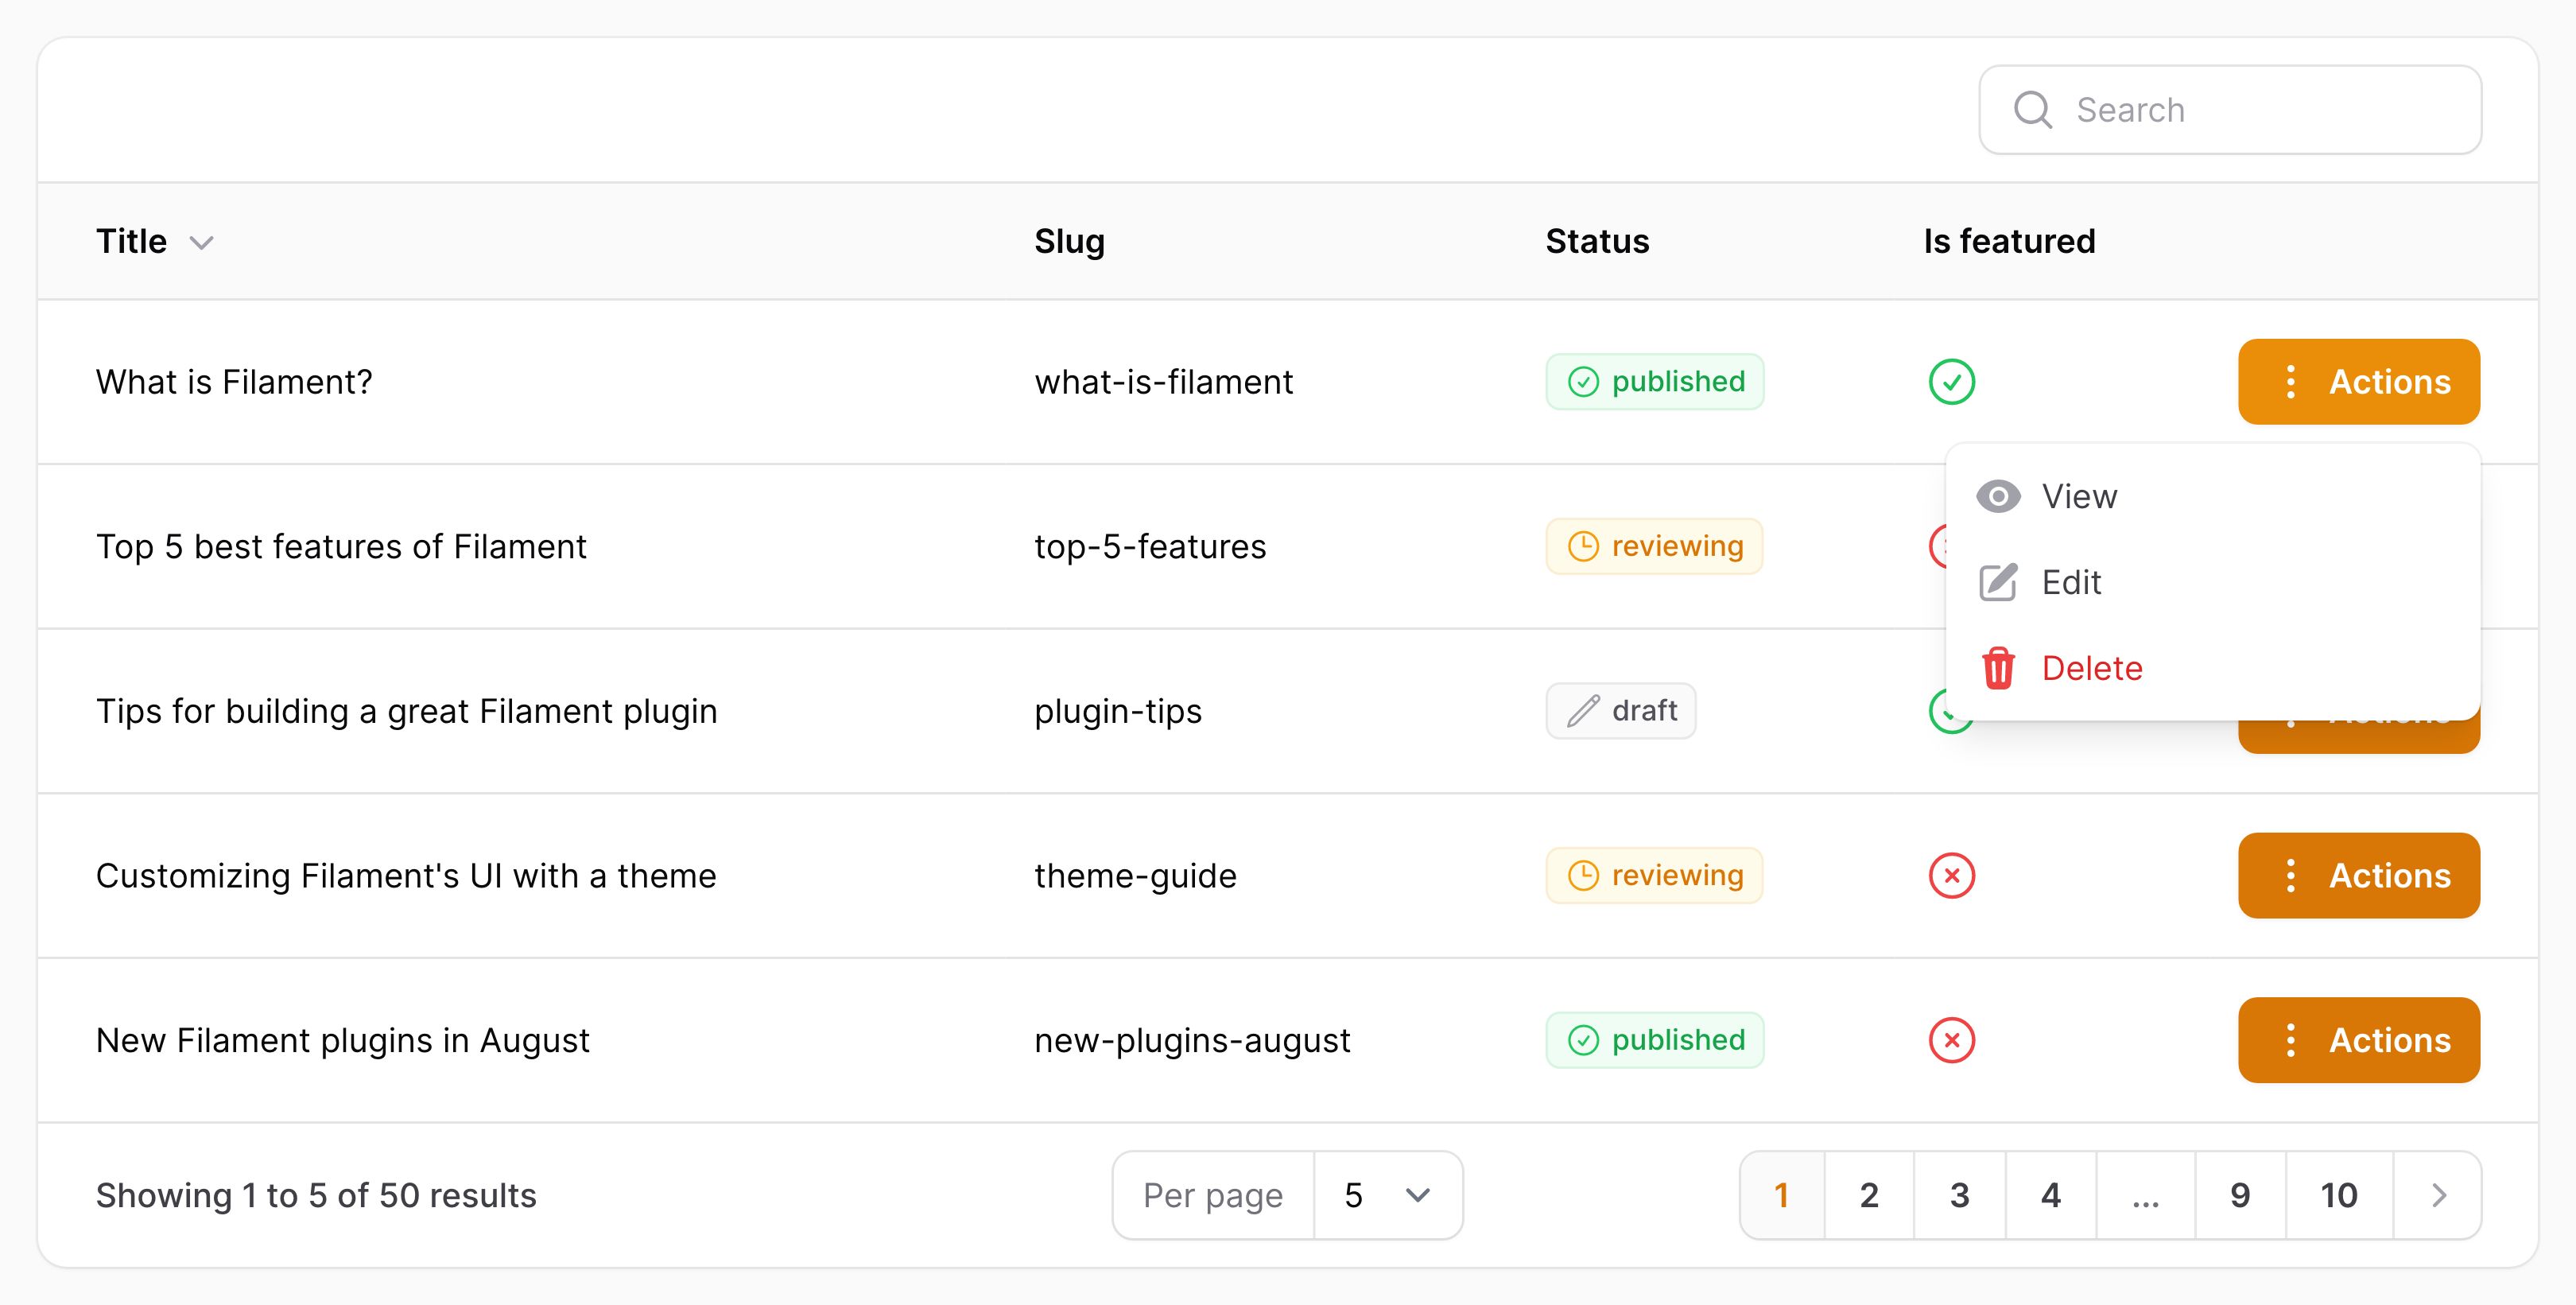2576x1305 pixels.
Task: Click the eye icon beside View
Action: click(1998, 497)
